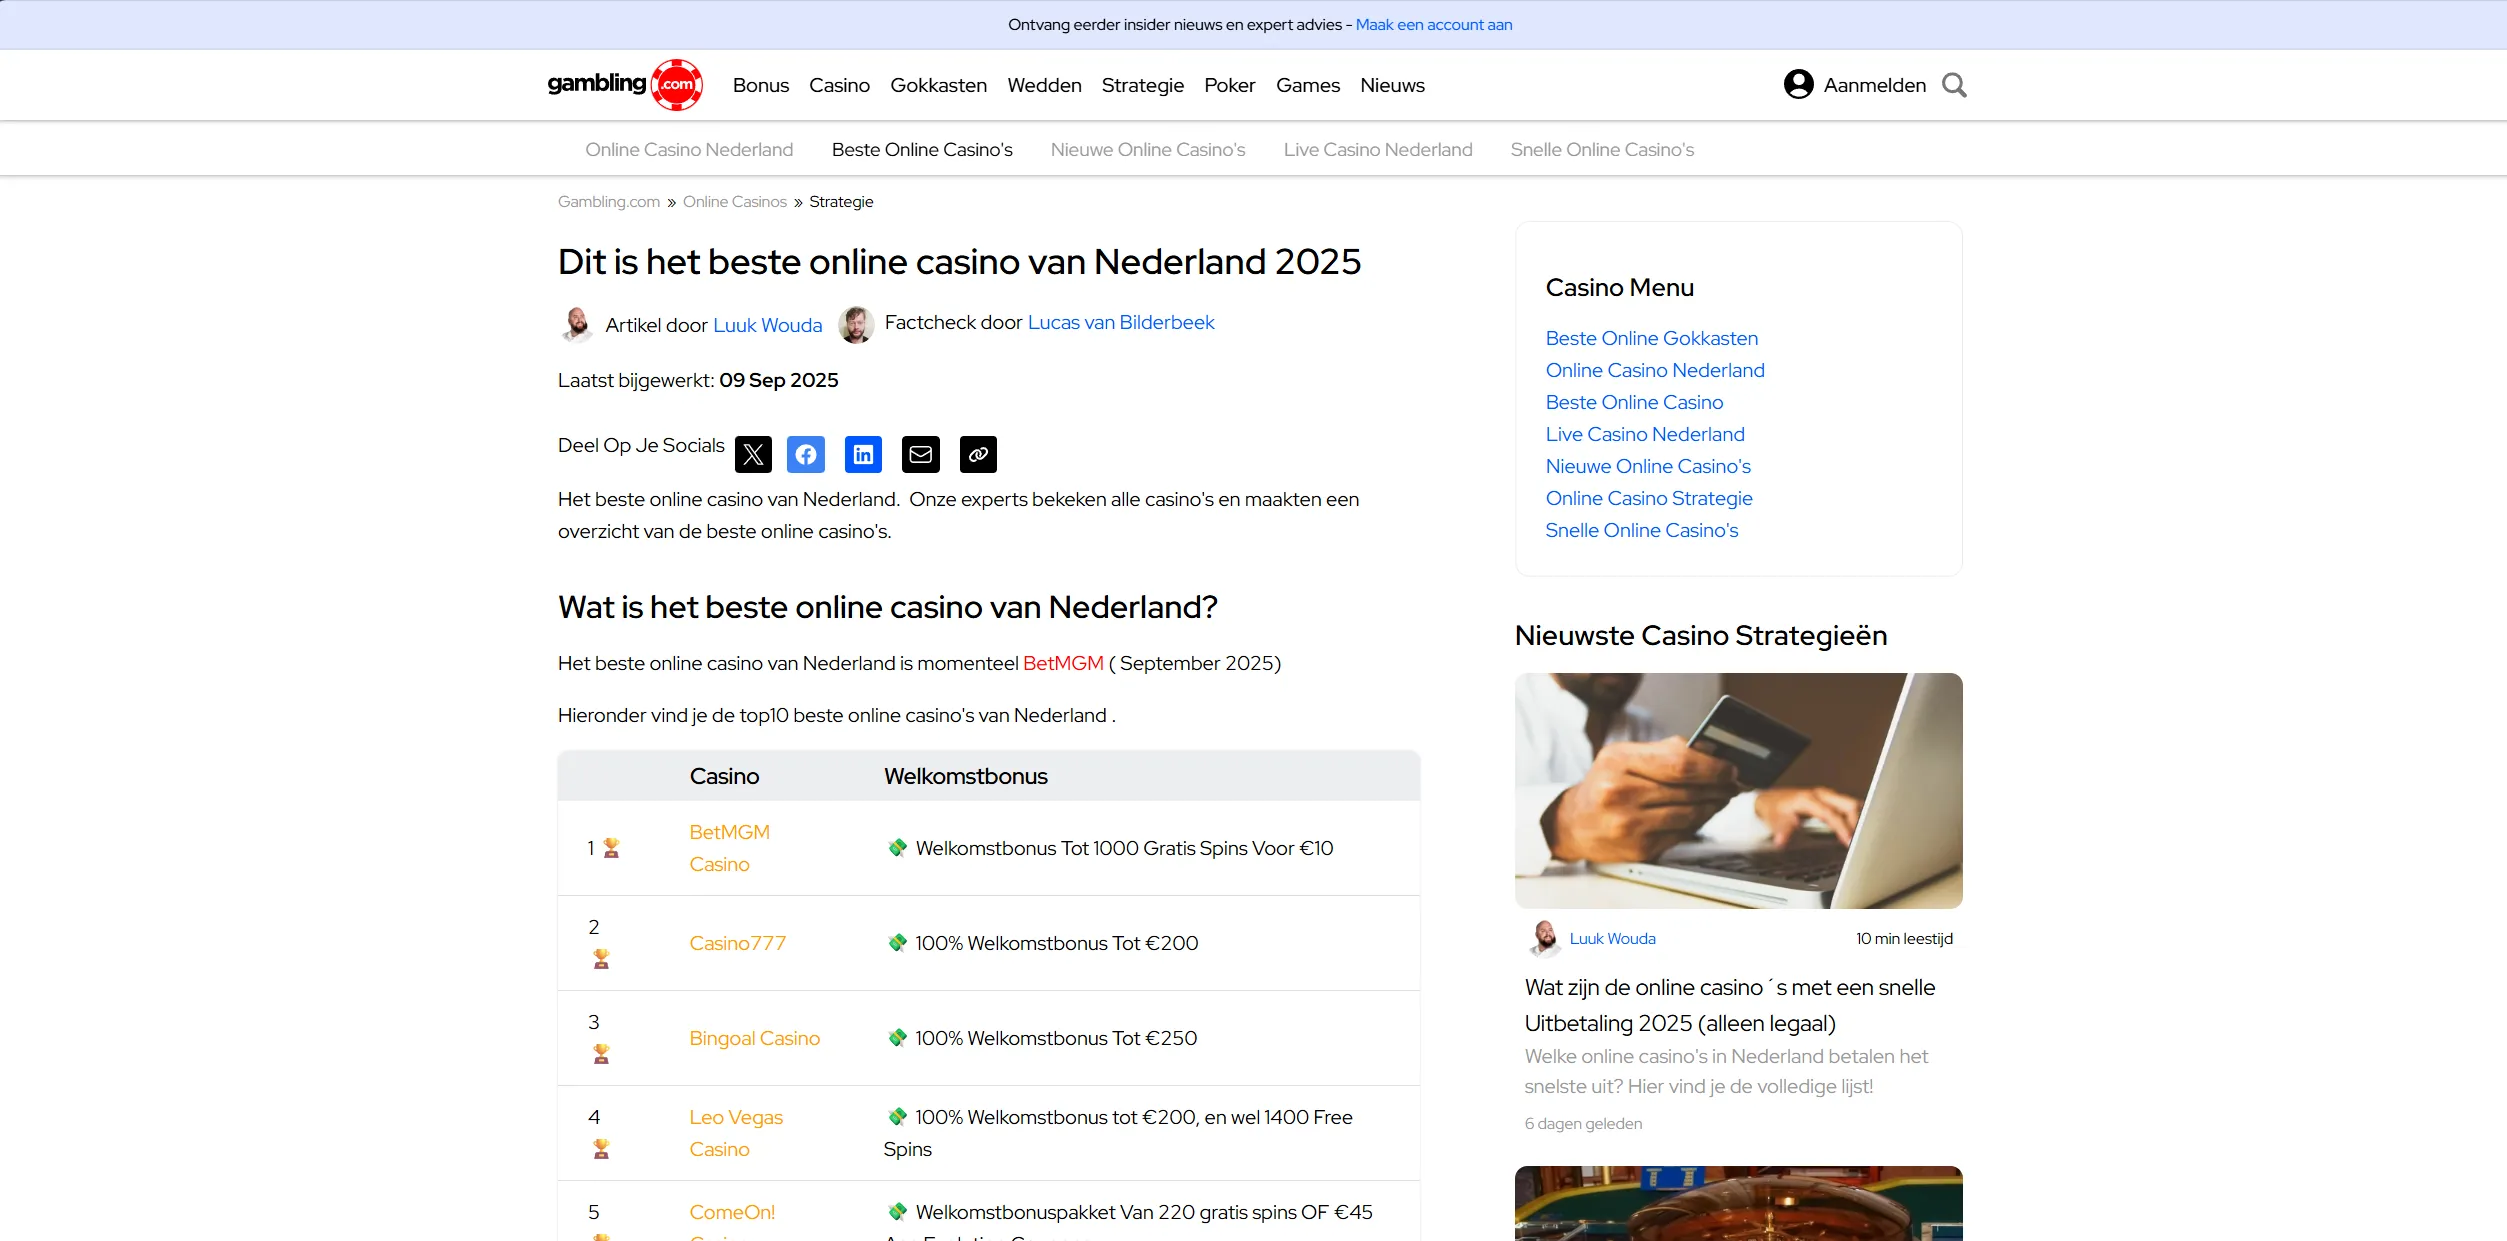Click the user account avatar icon
This screenshot has width=2507, height=1241.
1798,84
